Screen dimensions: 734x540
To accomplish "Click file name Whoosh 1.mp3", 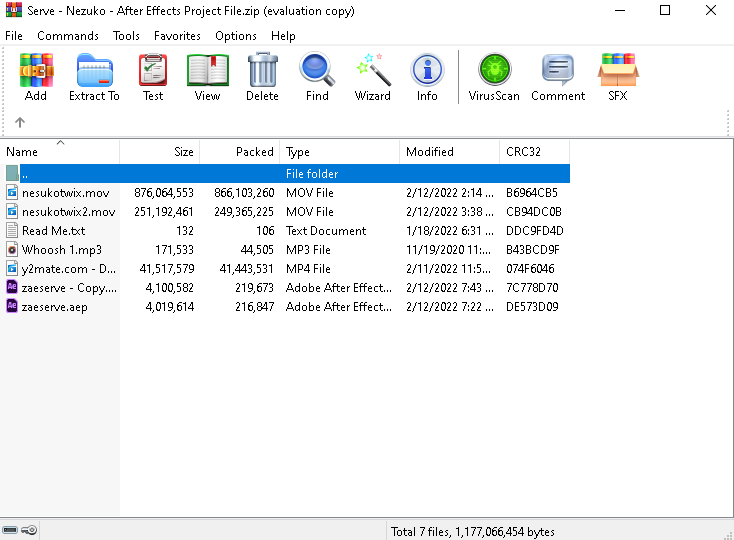I will point(62,250).
